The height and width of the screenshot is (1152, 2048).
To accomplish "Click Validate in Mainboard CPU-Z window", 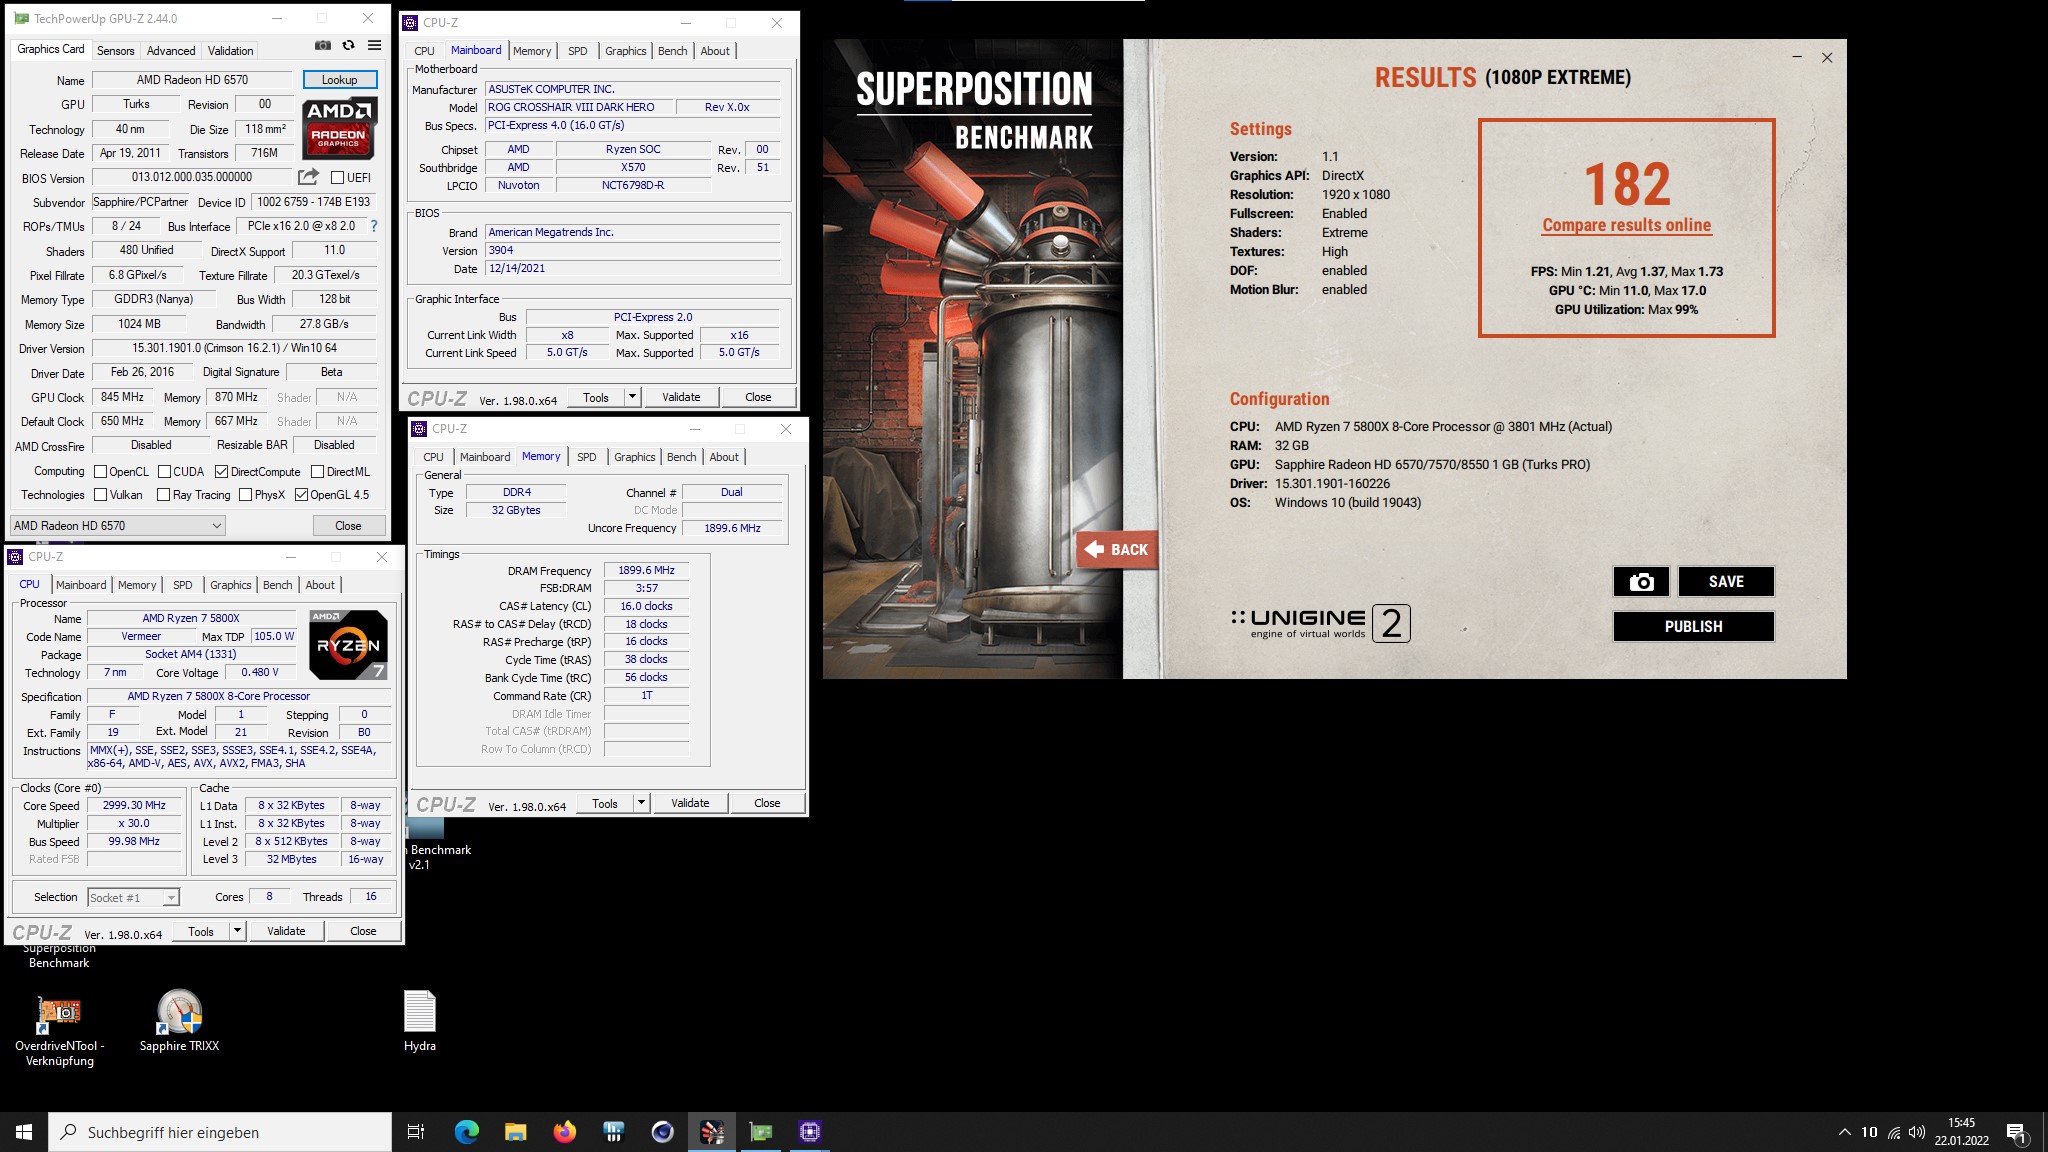I will pyautogui.click(x=681, y=397).
